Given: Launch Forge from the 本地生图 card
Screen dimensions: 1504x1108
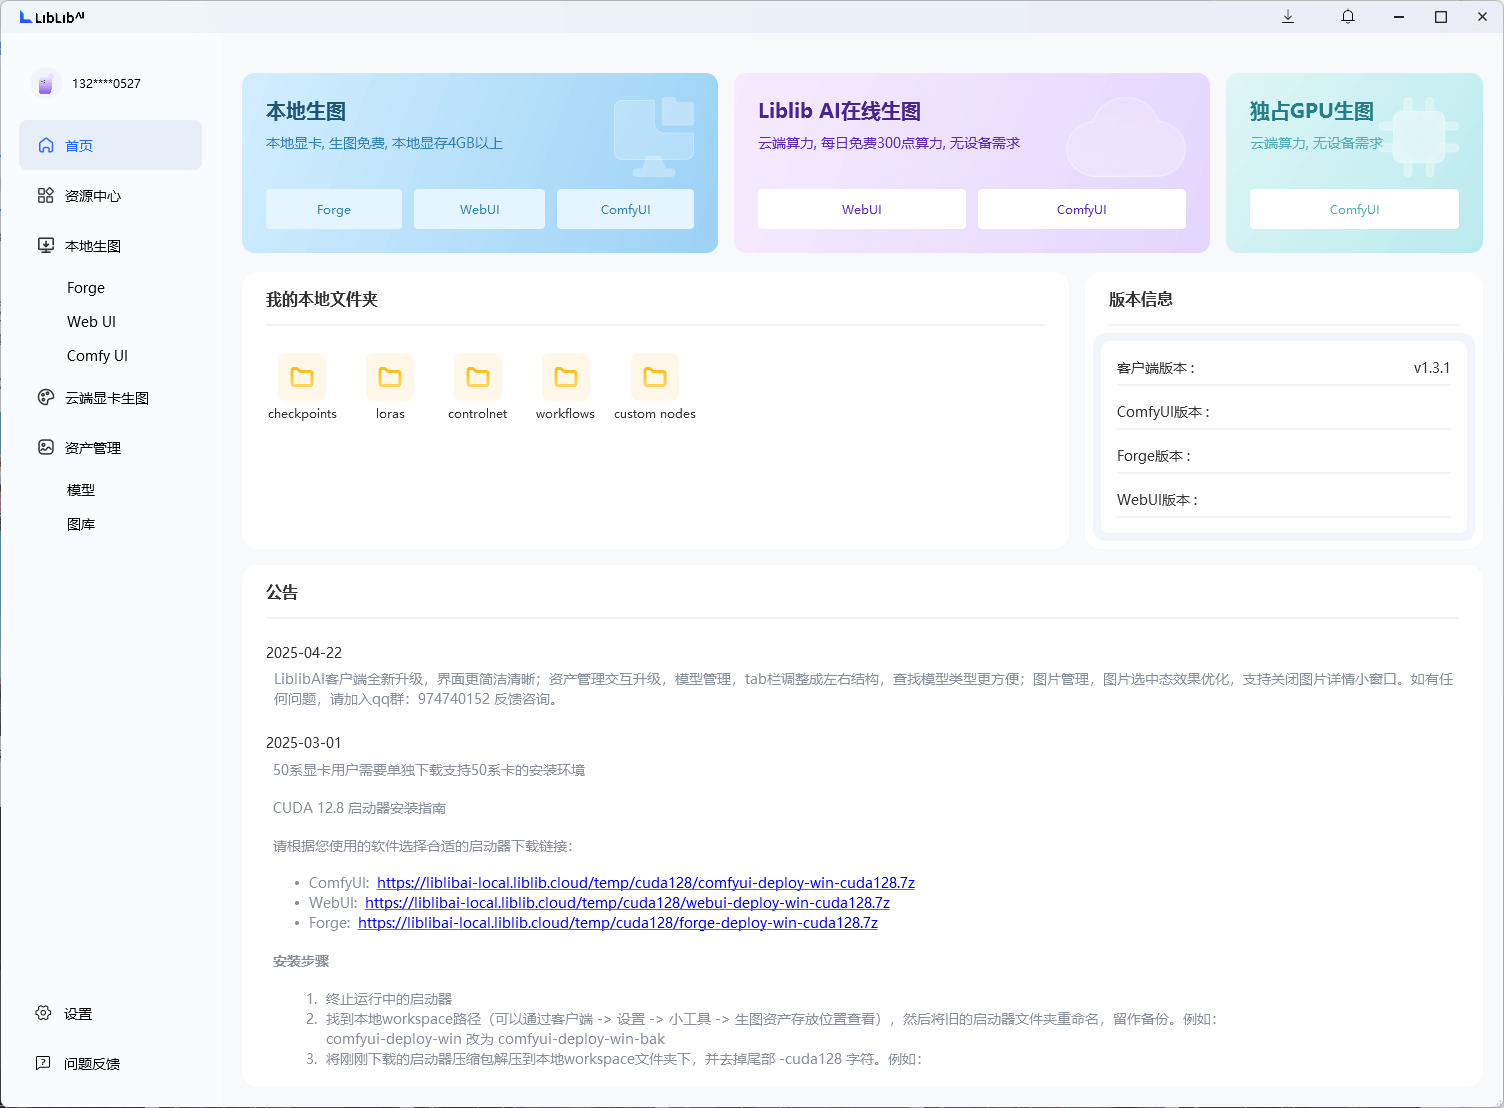Looking at the screenshot, I should (334, 209).
